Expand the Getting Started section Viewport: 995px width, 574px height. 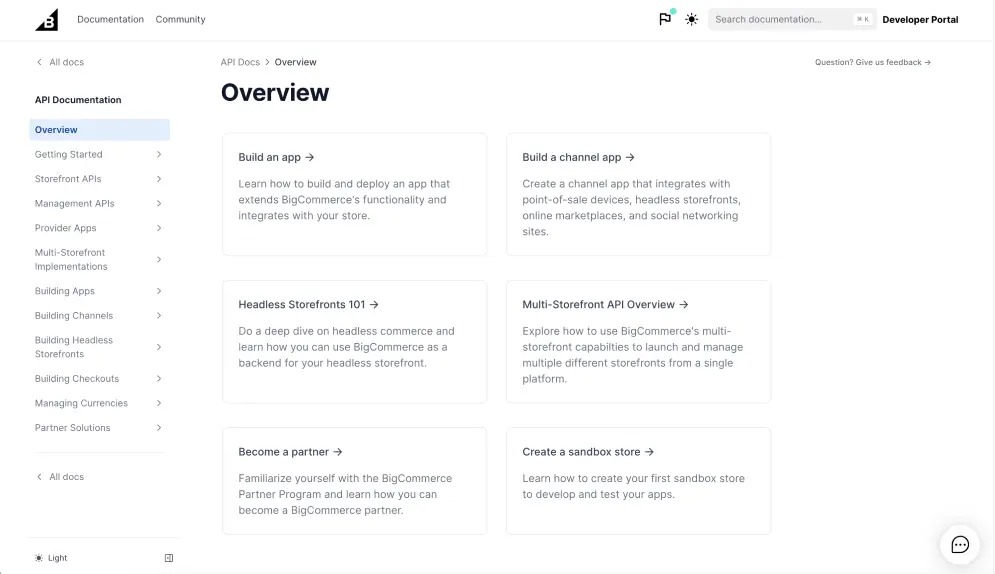[x=99, y=154]
